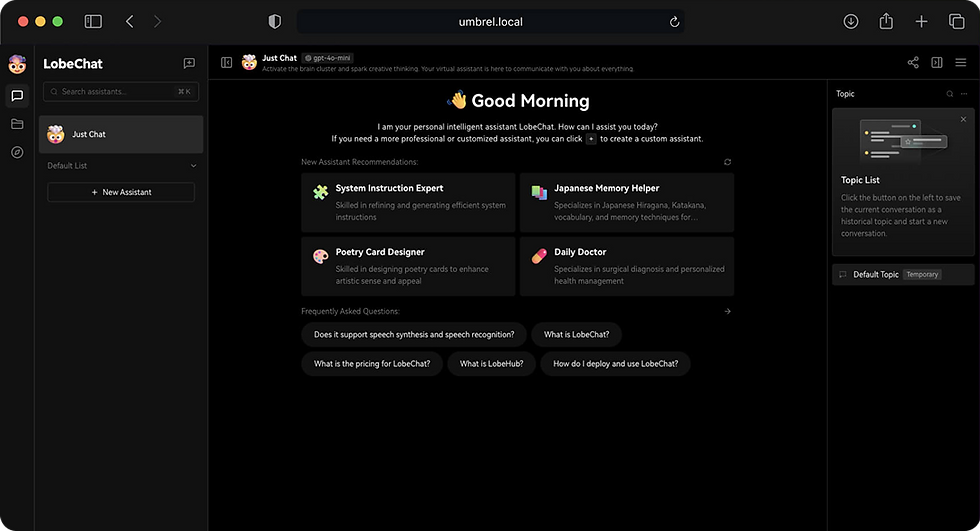Click the LobeChat title text
This screenshot has height=531, width=980.
(x=72, y=64)
